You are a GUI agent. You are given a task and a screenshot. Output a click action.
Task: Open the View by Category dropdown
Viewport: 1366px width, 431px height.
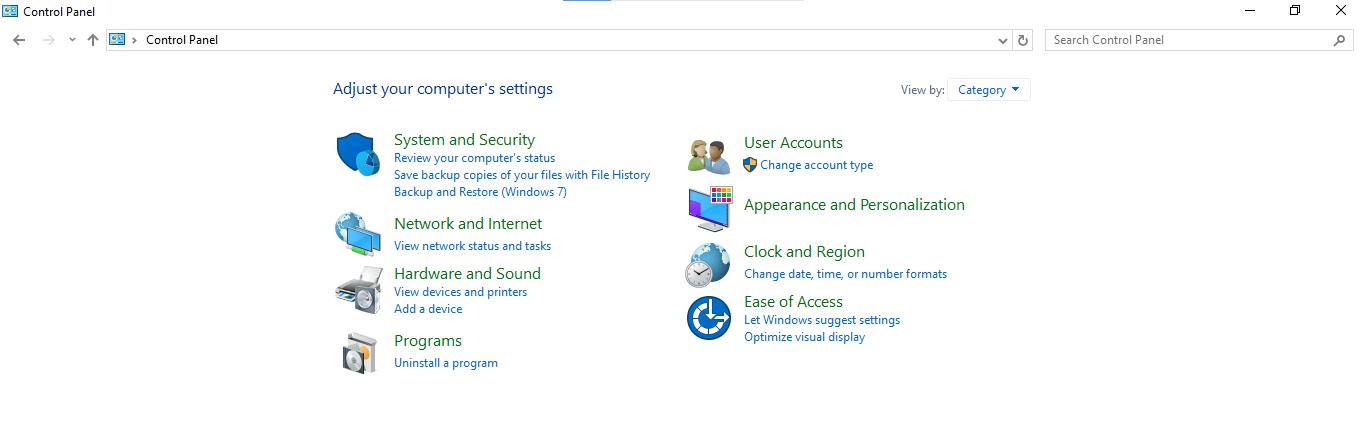(988, 90)
